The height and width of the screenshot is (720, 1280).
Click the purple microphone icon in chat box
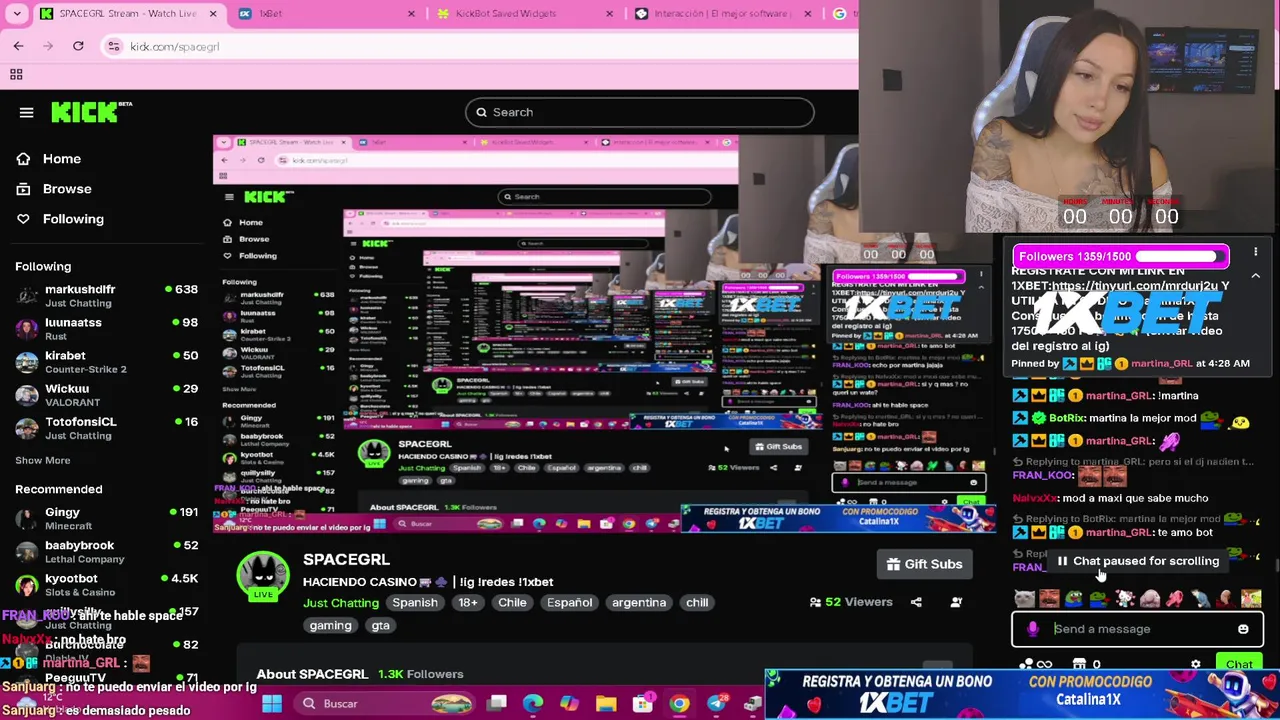(x=1033, y=629)
